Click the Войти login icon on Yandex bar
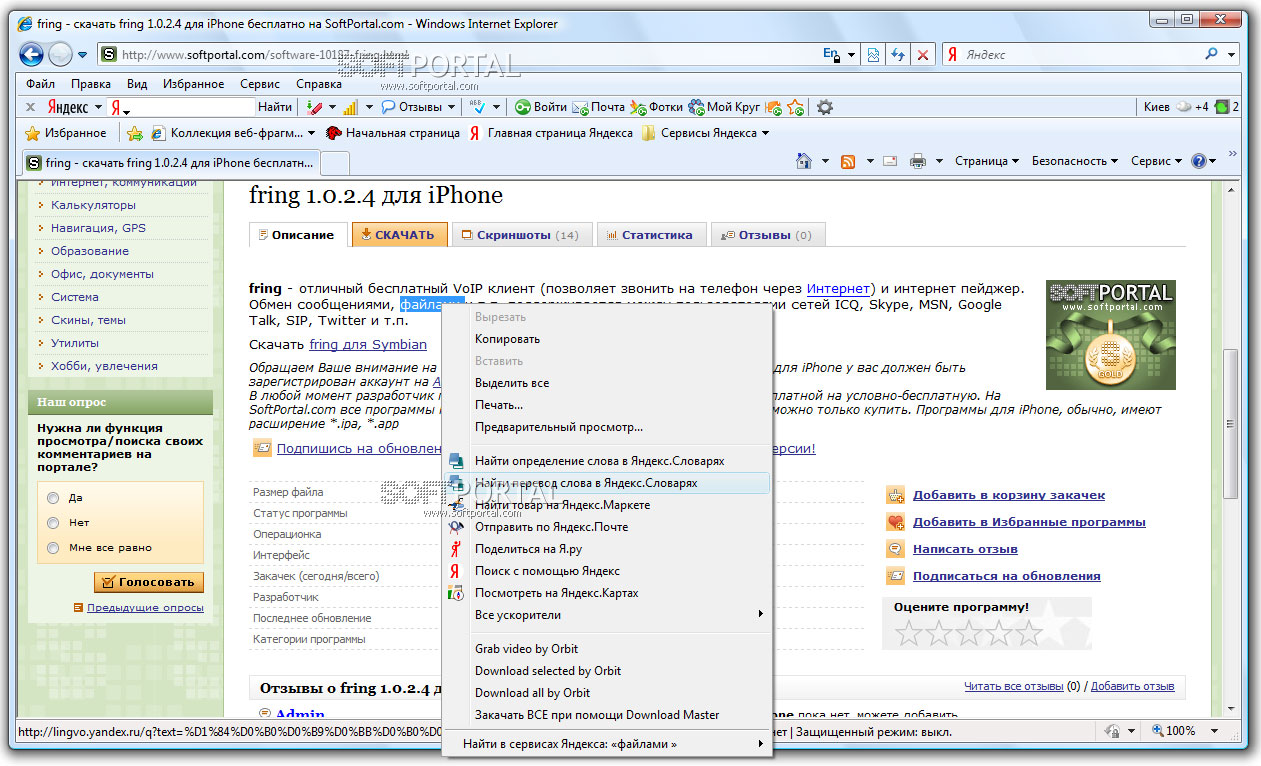Screen dimensions: 1261x766 pos(540,107)
